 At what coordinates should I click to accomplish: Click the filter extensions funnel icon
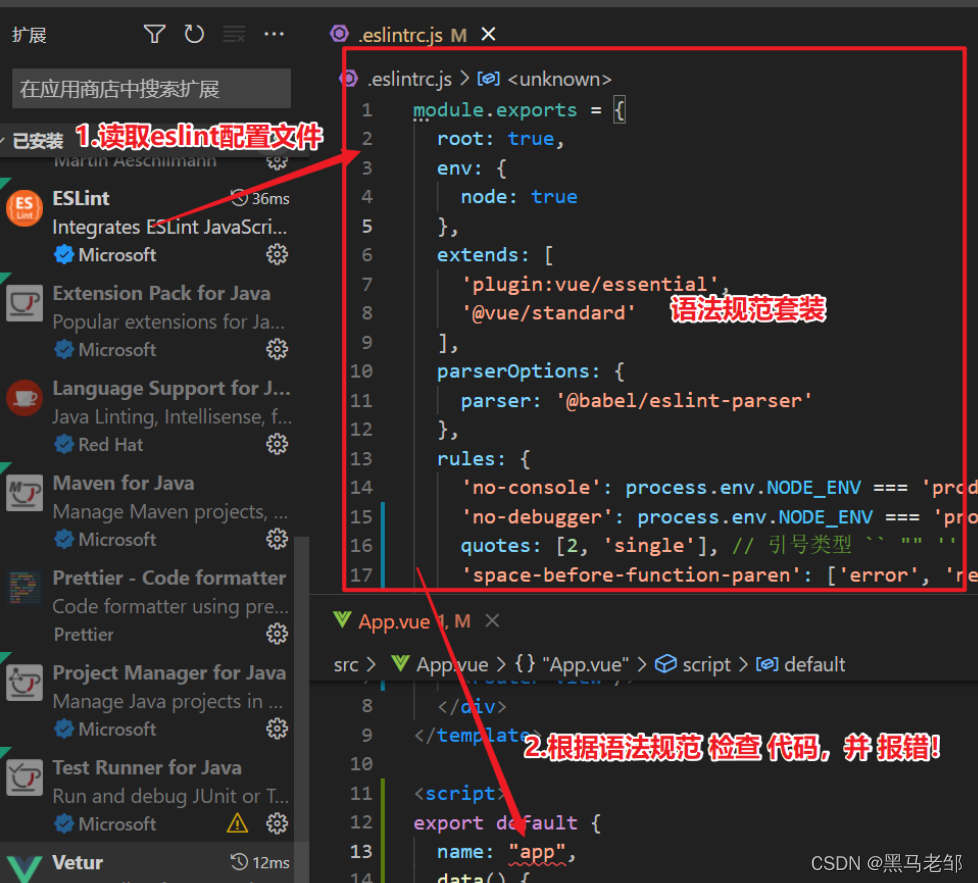click(x=154, y=34)
